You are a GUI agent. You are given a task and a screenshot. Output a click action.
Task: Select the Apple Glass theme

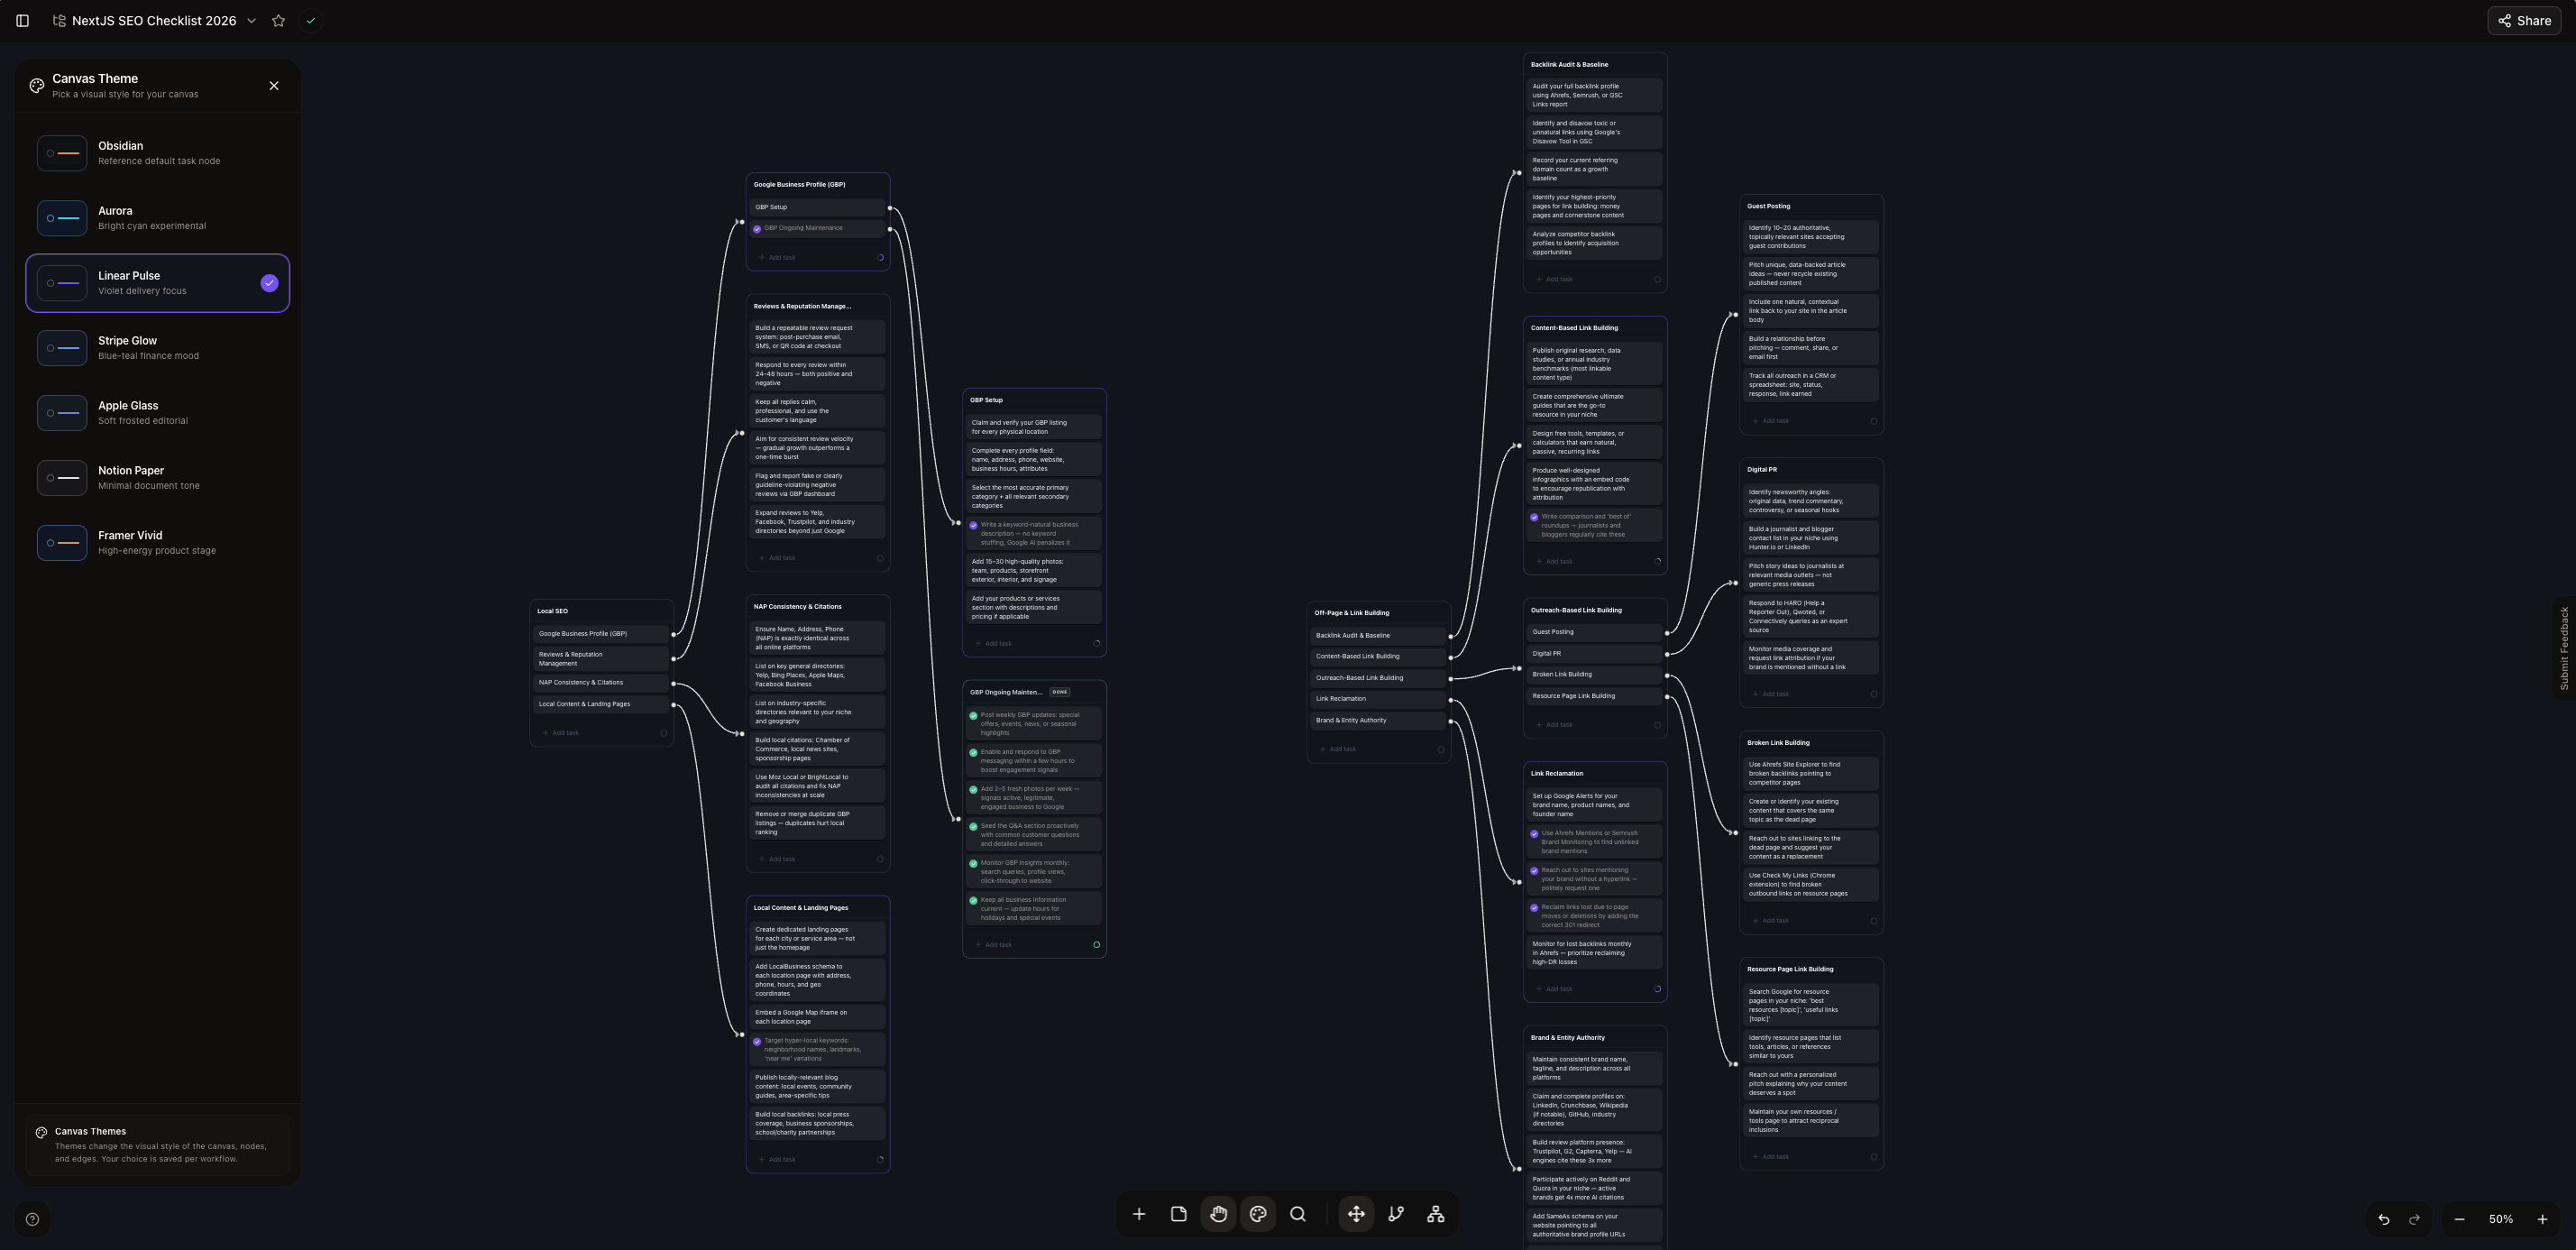[158, 413]
